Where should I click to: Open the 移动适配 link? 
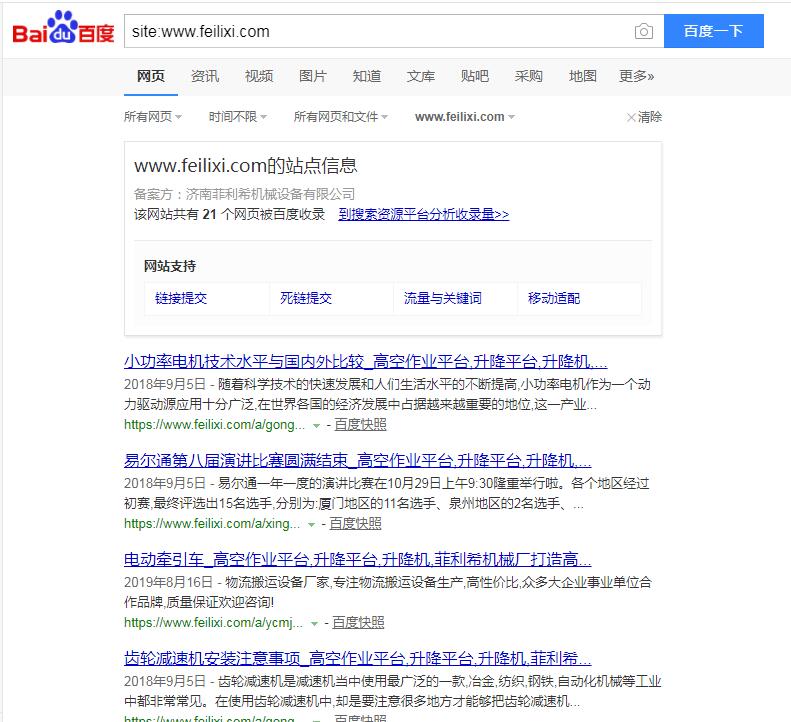[x=554, y=298]
